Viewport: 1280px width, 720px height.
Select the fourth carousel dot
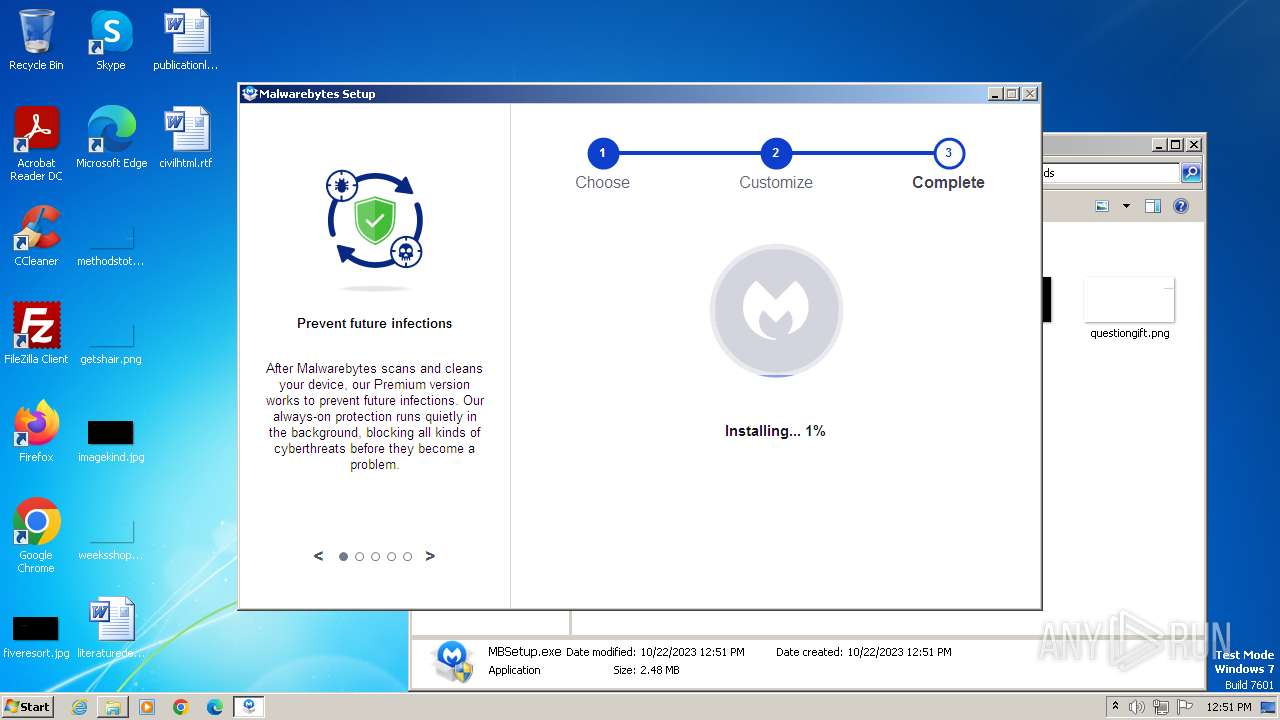[x=392, y=557]
